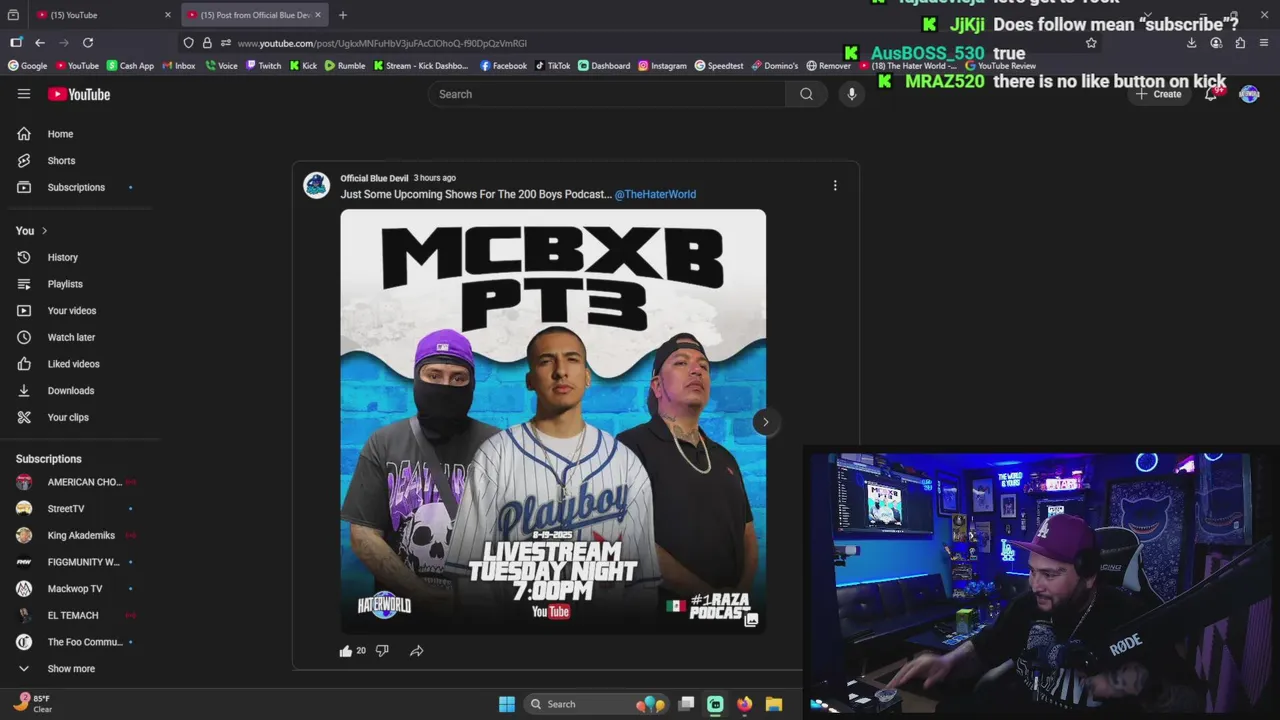Click the Your clips scissors icon
1280x720 pixels.
coord(24,417)
